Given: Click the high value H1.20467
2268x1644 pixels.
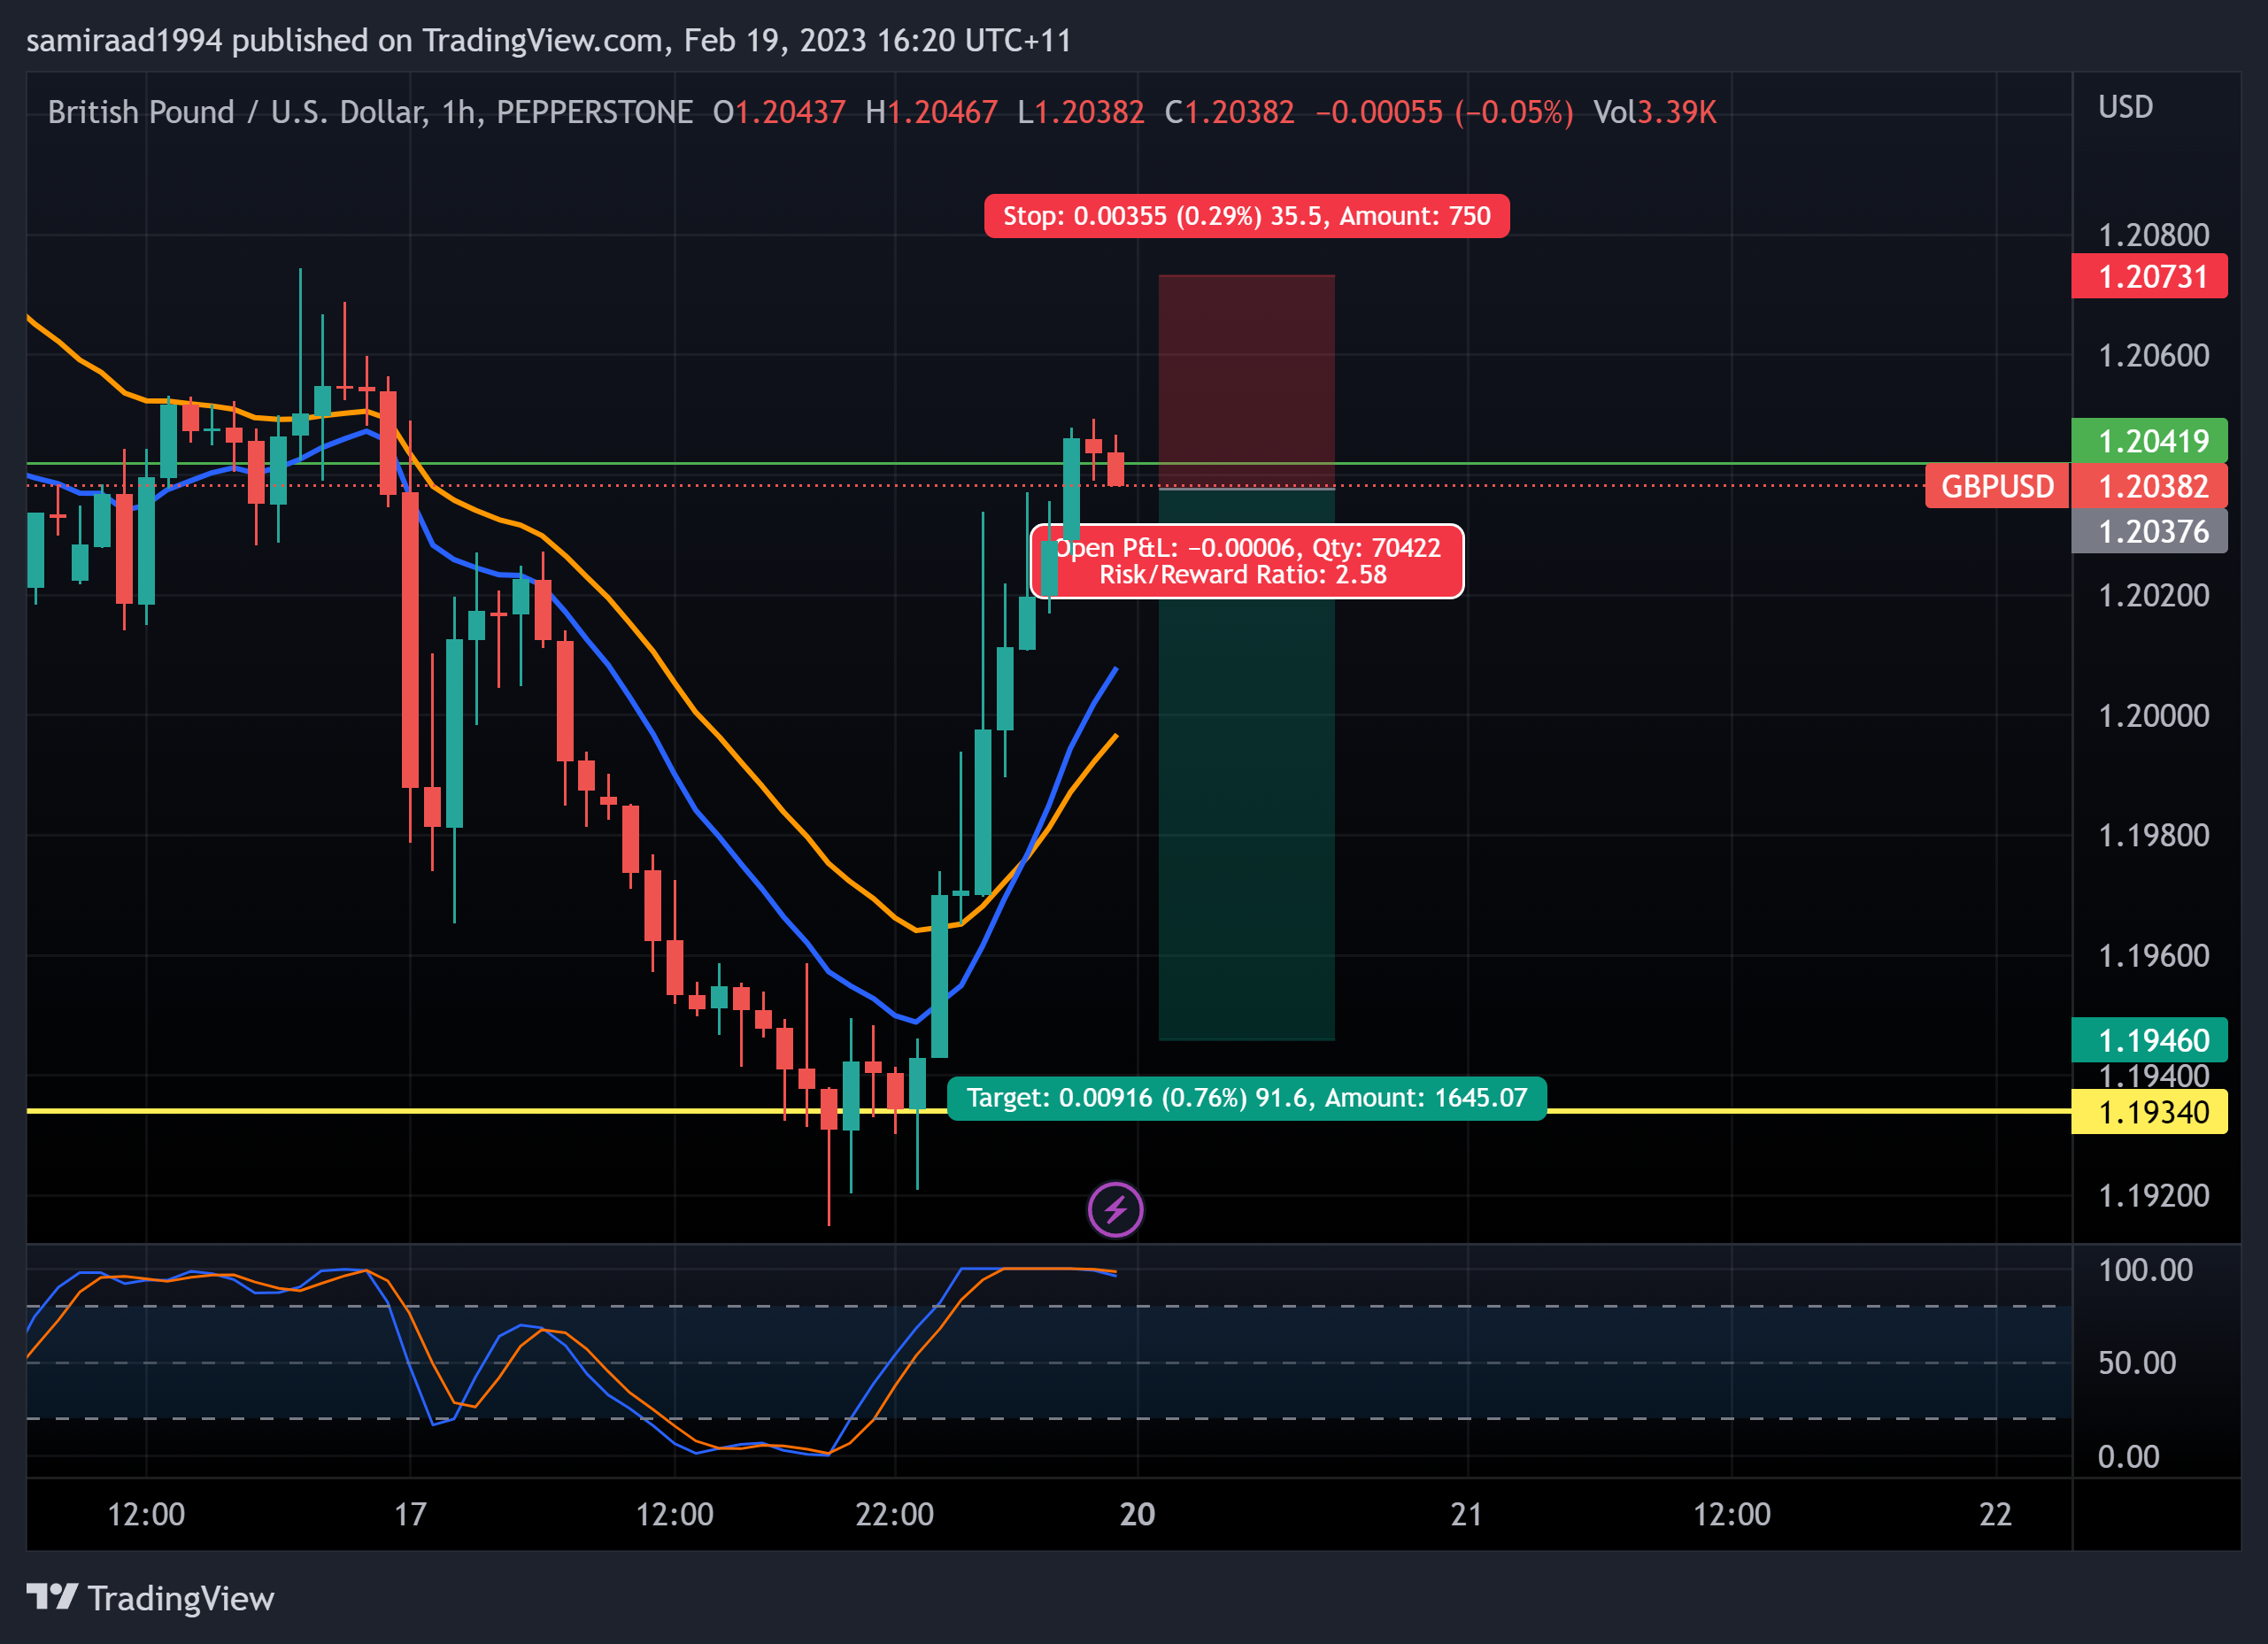Looking at the screenshot, I should 931,112.
